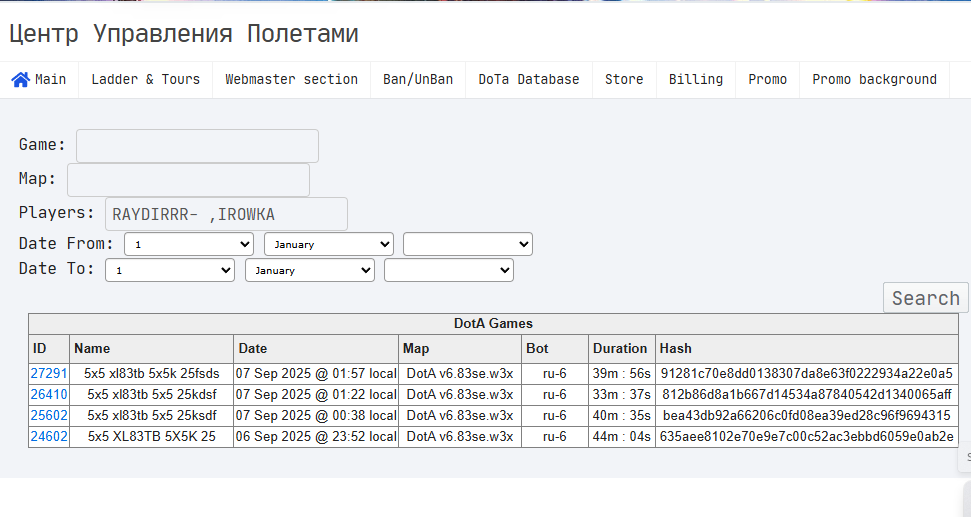Open the Promo background page
Image resolution: width=971 pixels, height=517 pixels.
click(874, 80)
